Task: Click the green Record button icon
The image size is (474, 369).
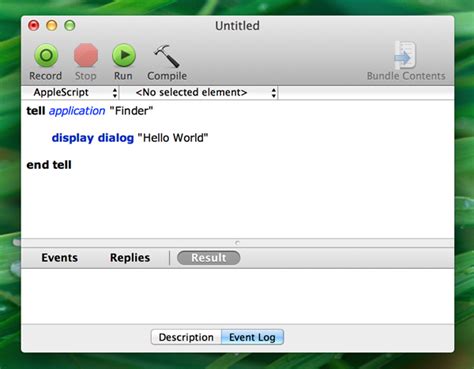Action: 46,55
